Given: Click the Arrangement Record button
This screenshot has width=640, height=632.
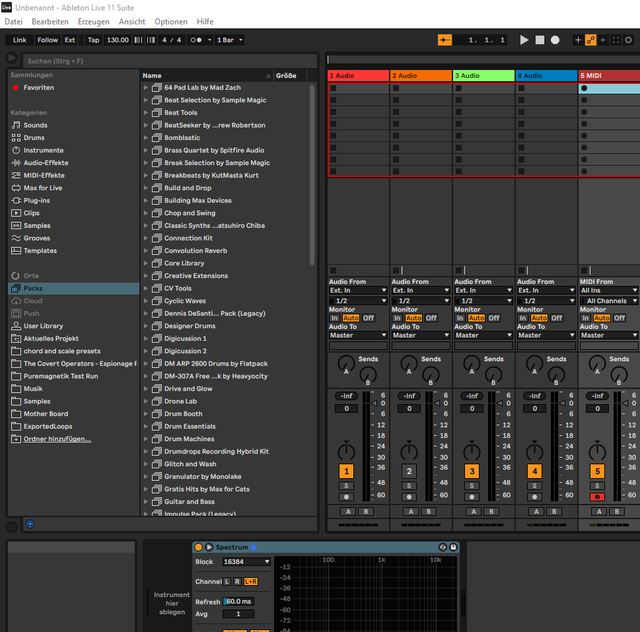Looking at the screenshot, I should (x=555, y=40).
